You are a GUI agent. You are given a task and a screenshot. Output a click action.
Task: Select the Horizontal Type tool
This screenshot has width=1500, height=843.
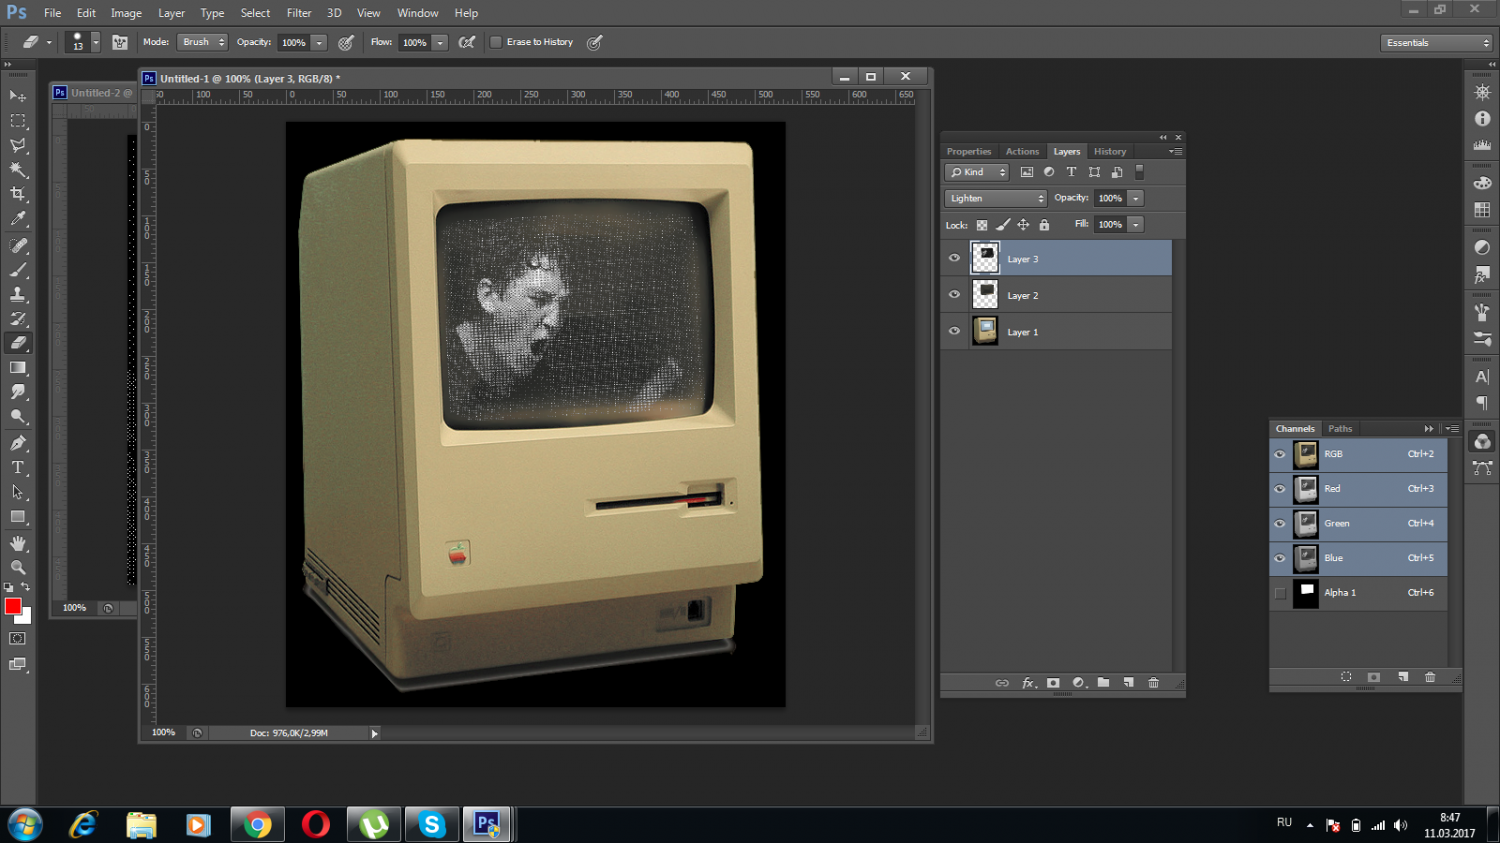[x=18, y=468]
